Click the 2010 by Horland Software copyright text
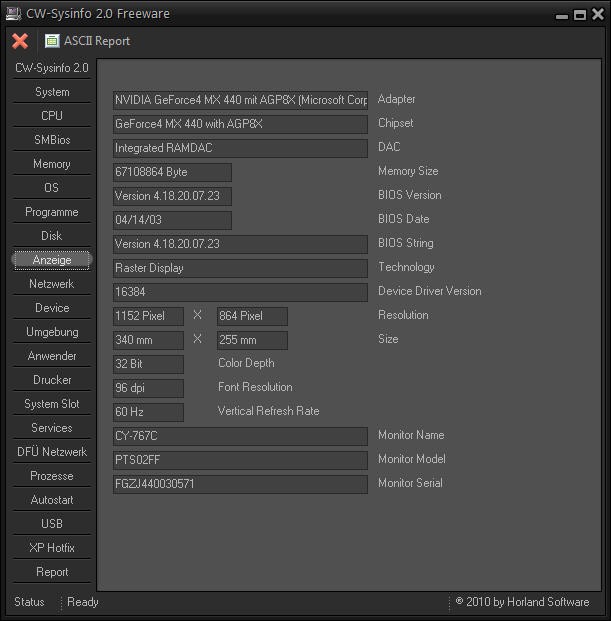611x621 pixels. 522,602
